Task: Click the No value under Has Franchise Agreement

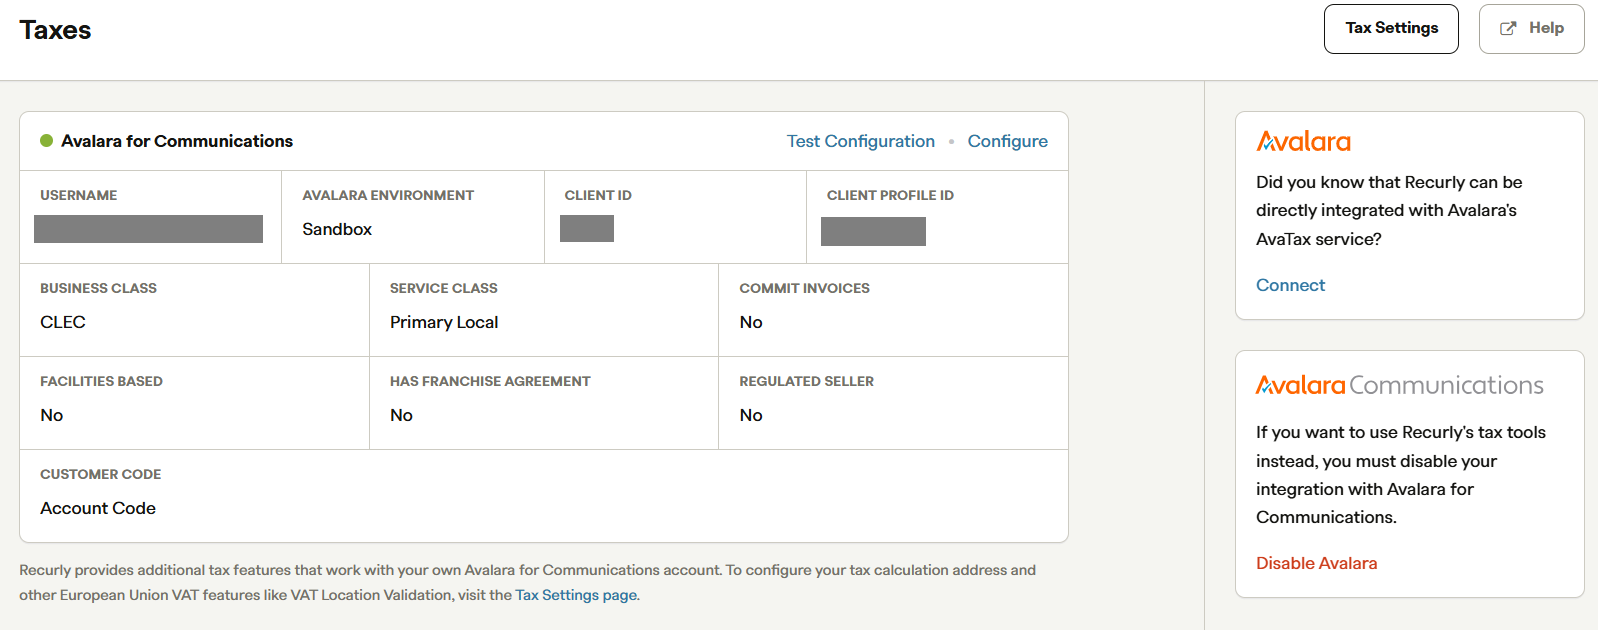Action: 401,415
